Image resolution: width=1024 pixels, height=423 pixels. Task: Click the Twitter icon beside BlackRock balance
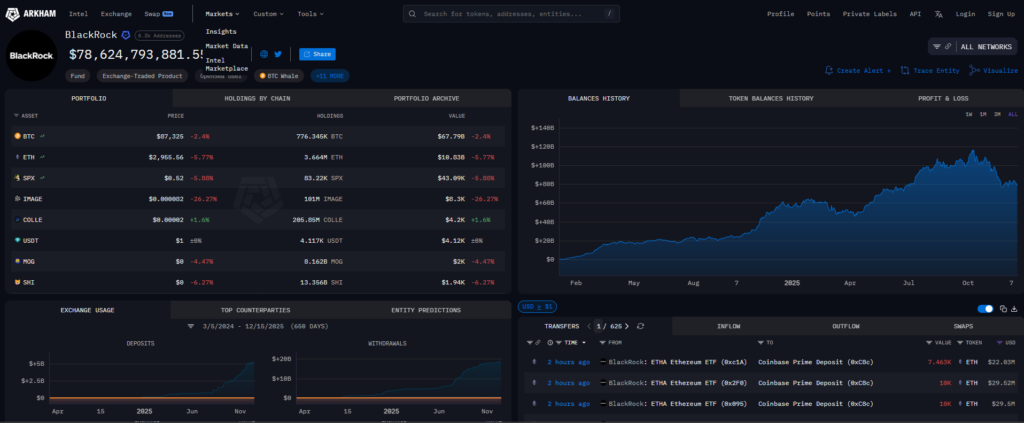tap(278, 54)
